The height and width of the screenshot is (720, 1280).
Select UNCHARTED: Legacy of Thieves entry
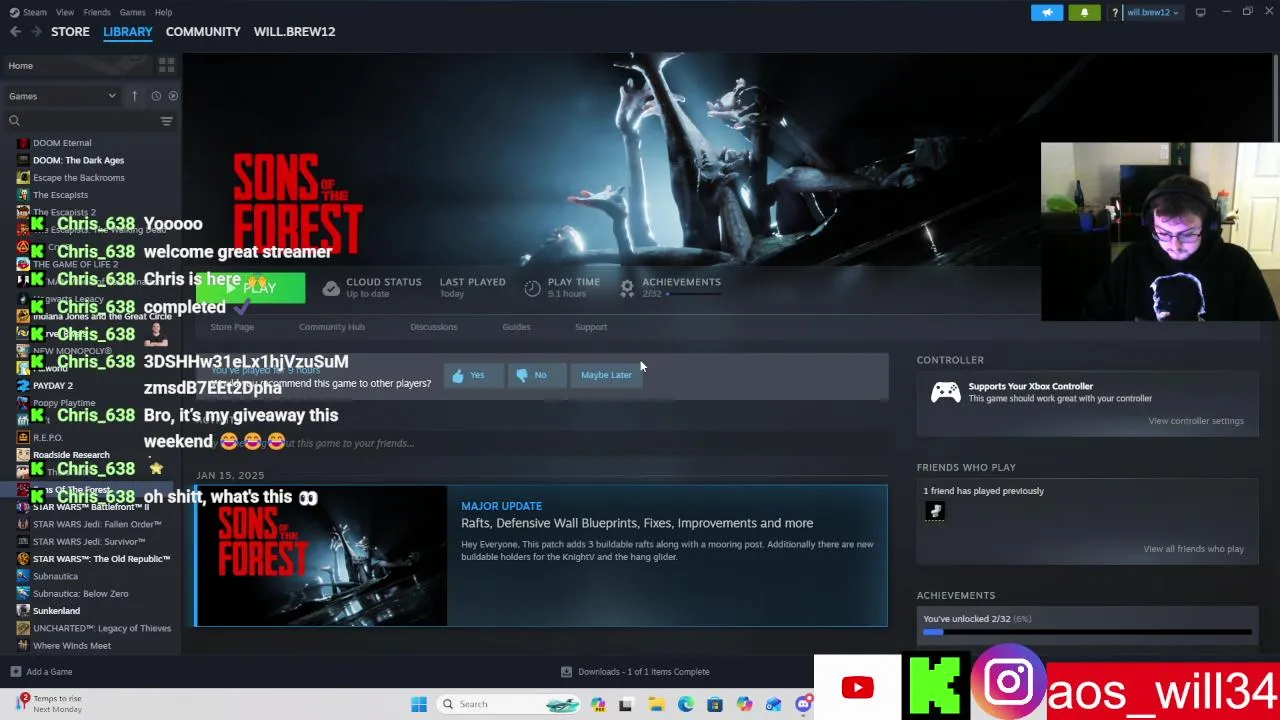(102, 629)
